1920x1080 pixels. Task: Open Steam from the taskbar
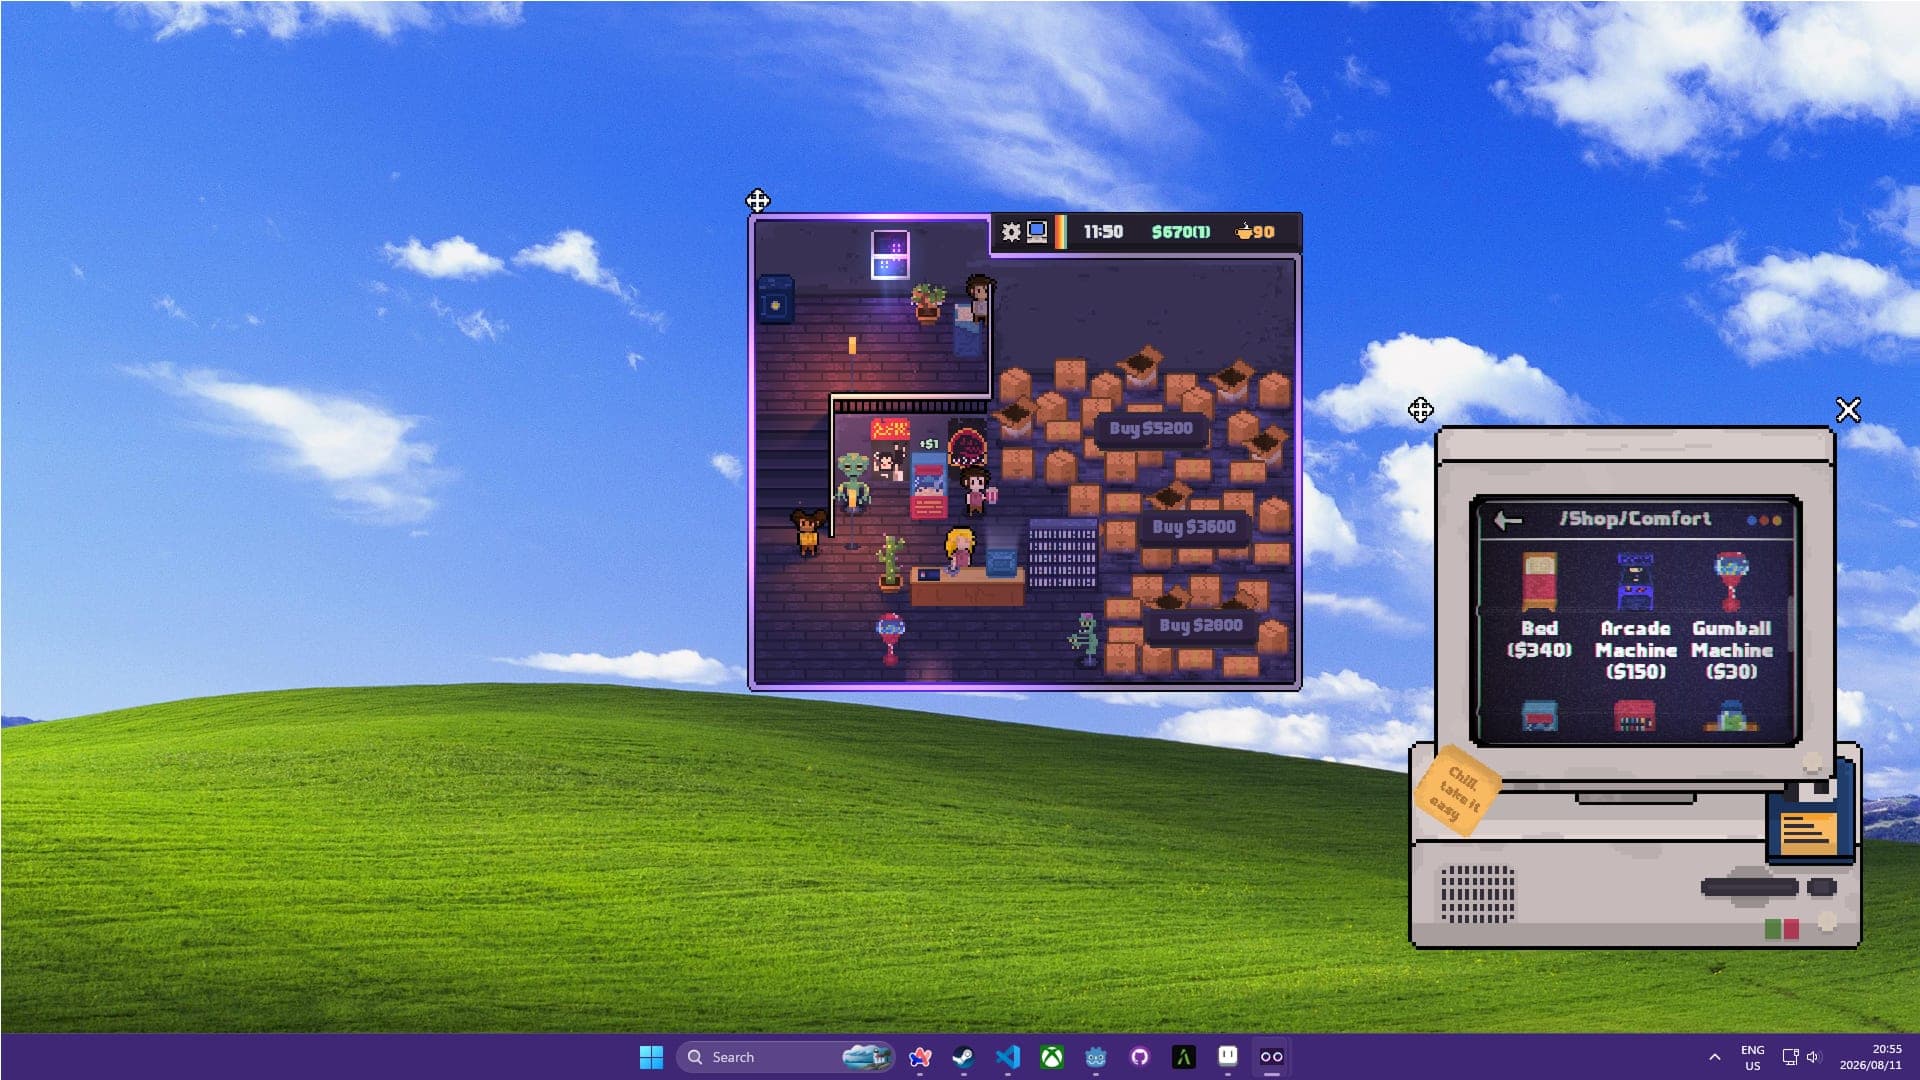pos(963,1057)
